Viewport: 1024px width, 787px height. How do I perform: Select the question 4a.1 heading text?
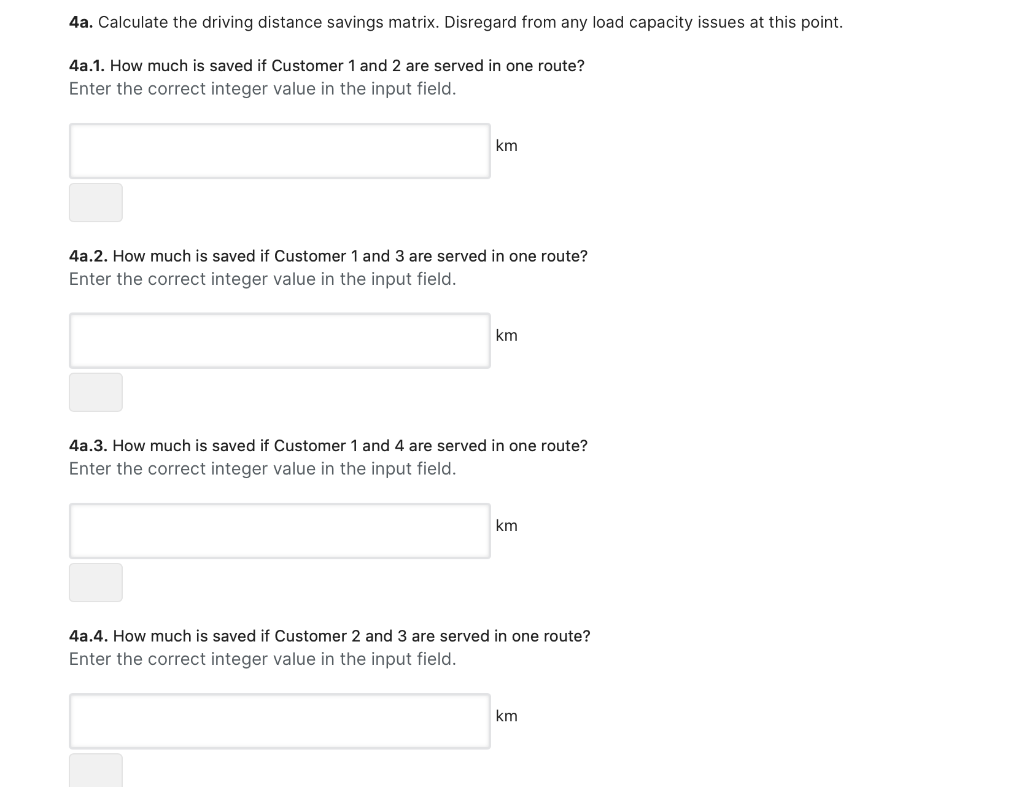pyautogui.click(x=326, y=65)
